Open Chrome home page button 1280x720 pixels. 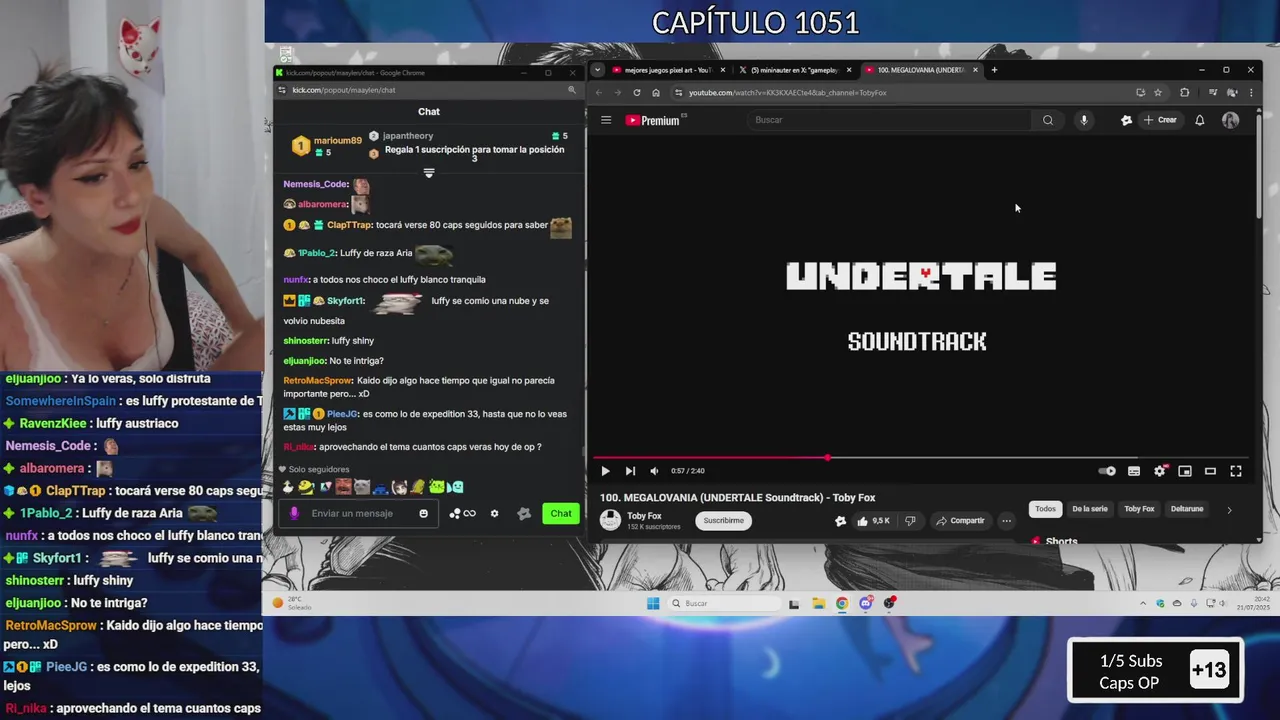[656, 93]
